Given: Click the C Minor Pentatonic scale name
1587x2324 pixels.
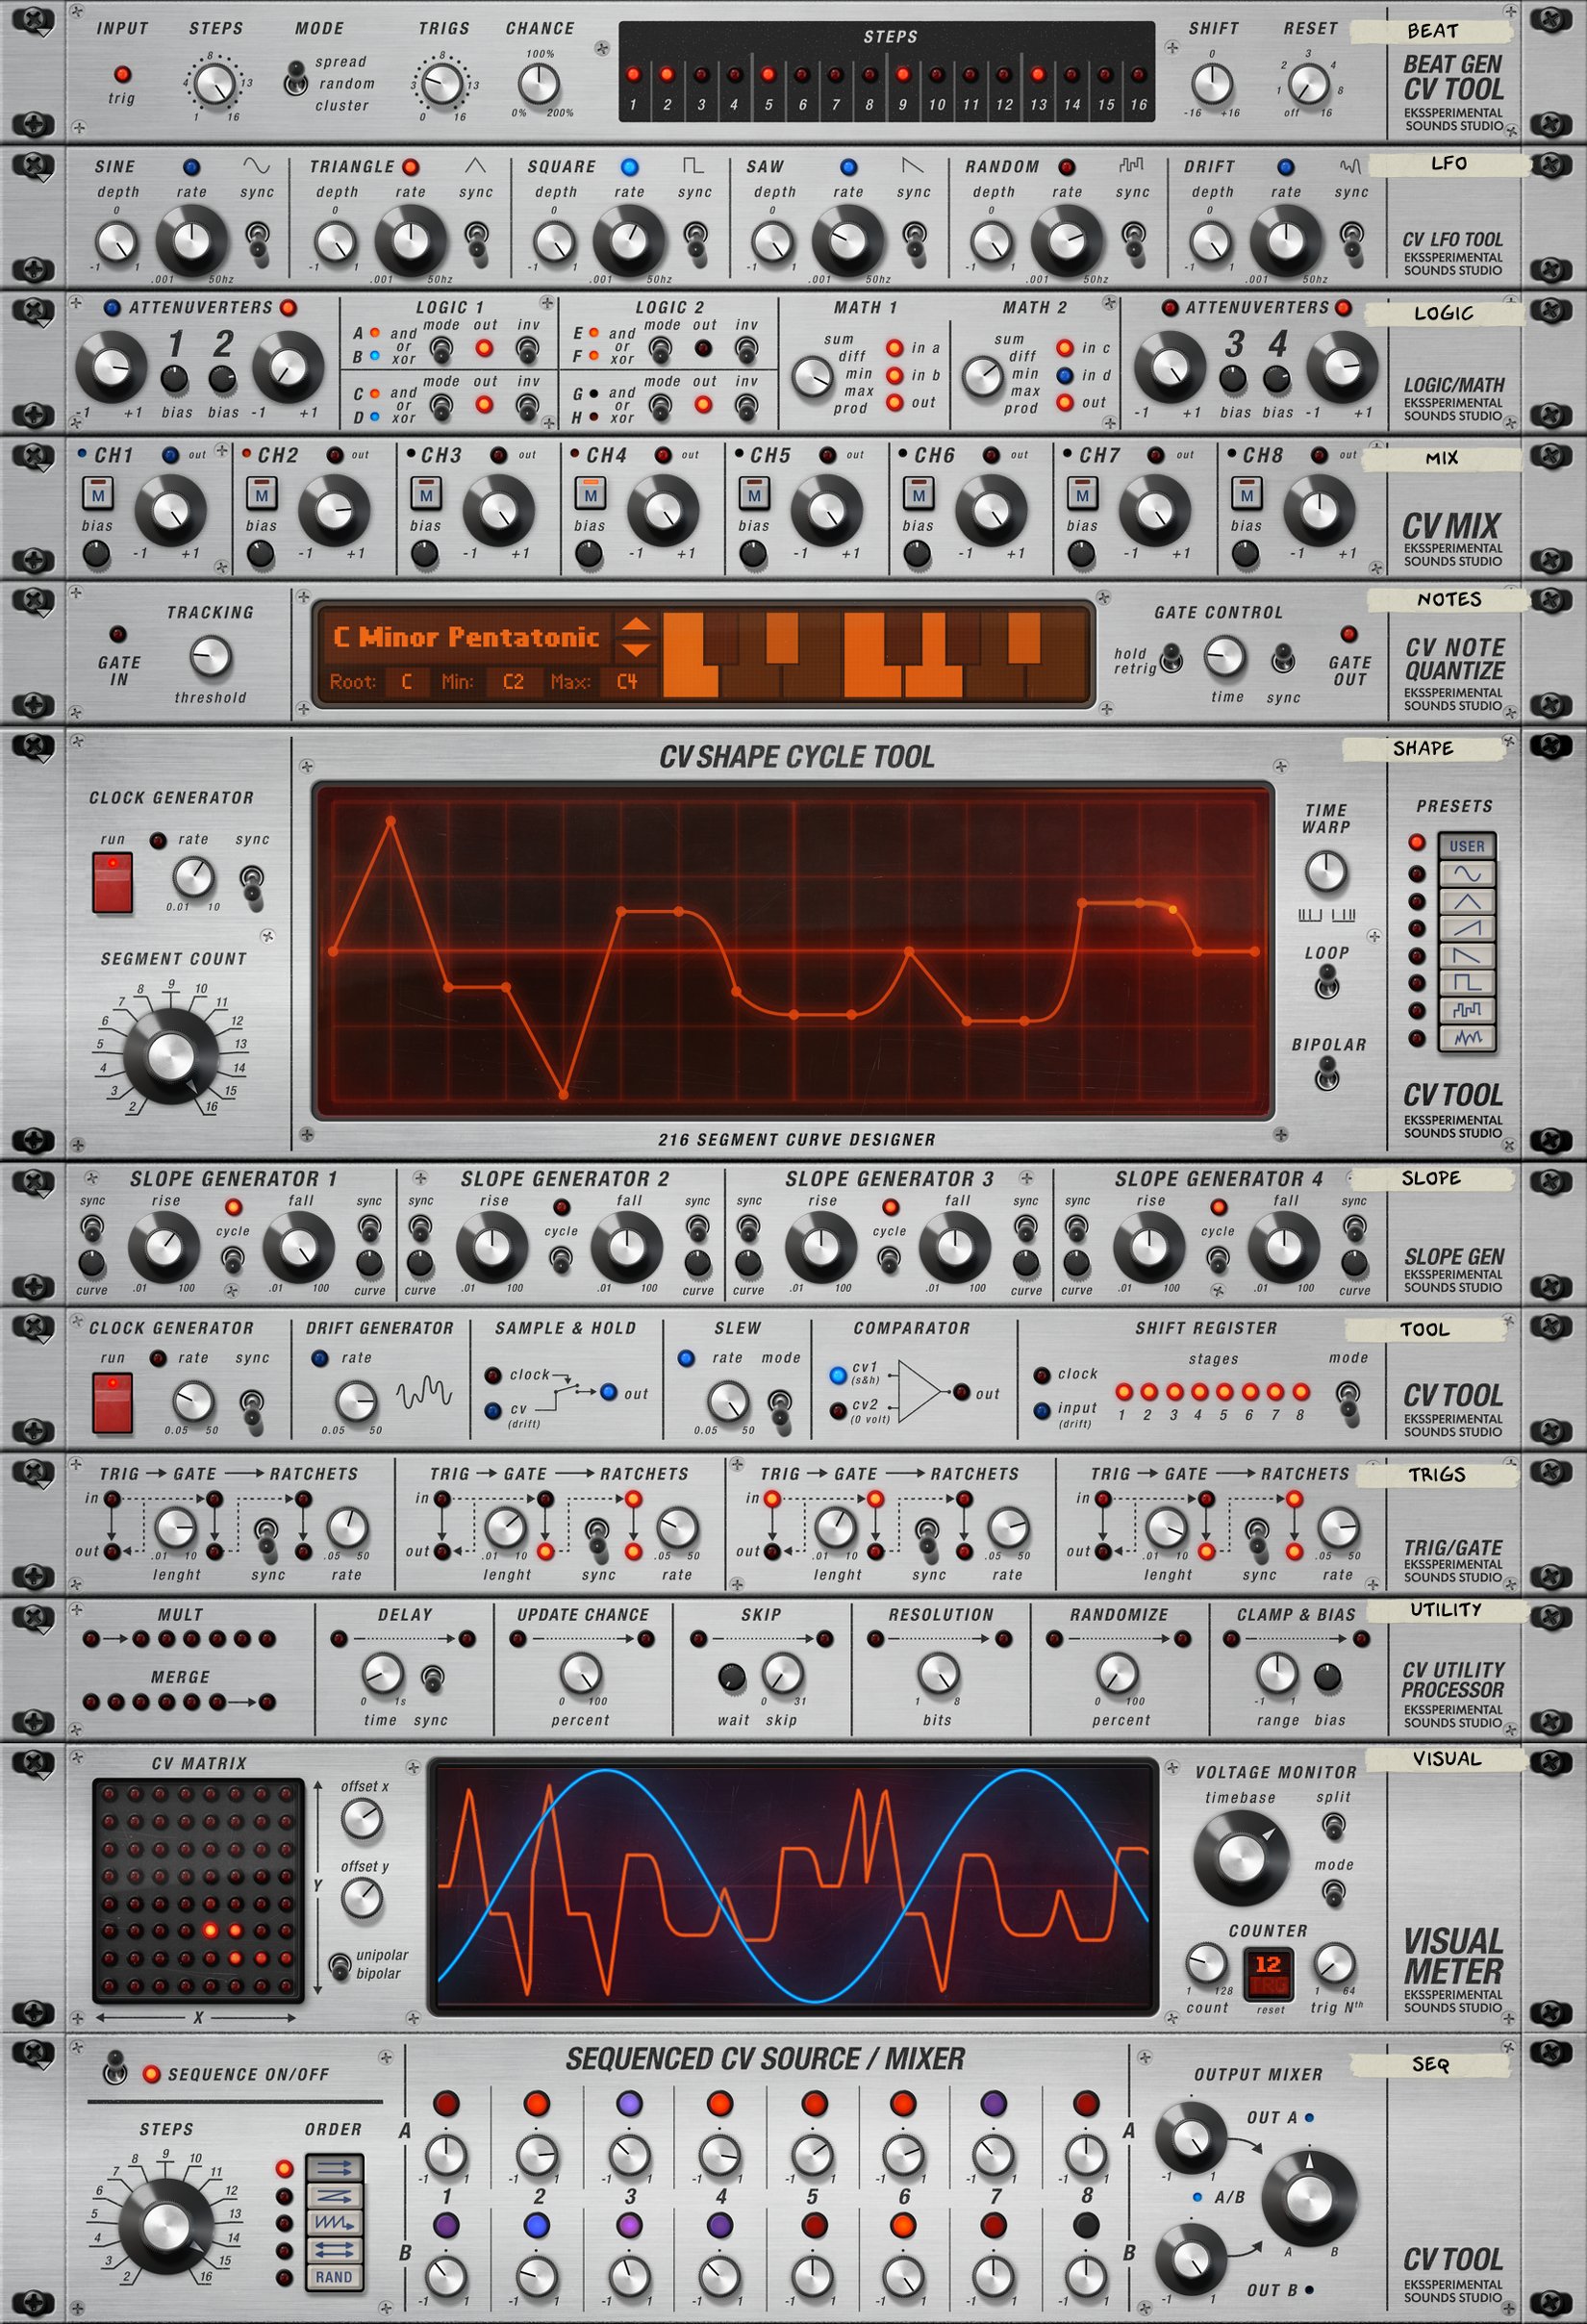Looking at the screenshot, I should pyautogui.click(x=466, y=637).
